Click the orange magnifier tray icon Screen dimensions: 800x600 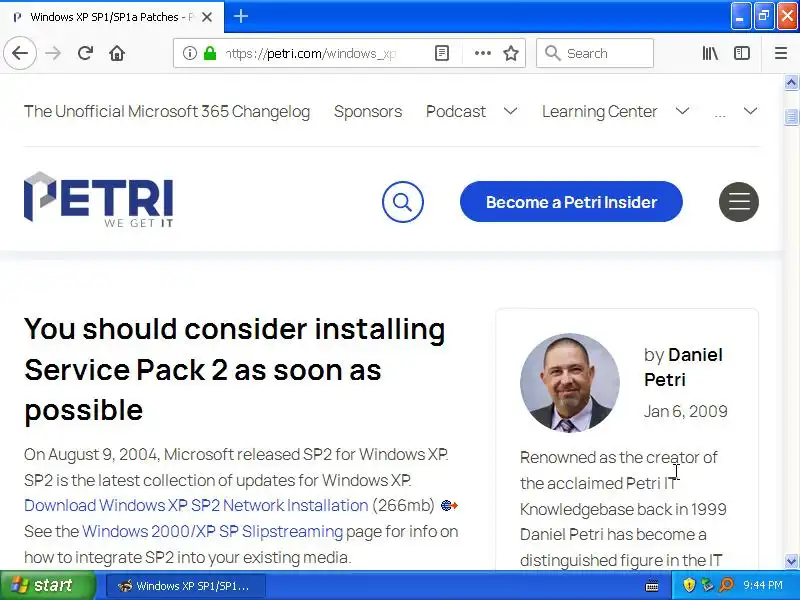[726, 585]
